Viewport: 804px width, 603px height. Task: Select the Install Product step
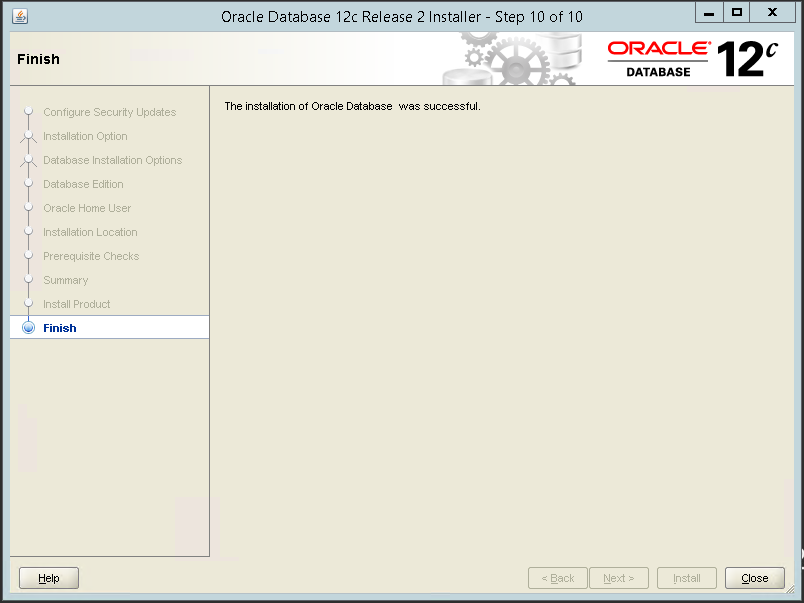76,304
